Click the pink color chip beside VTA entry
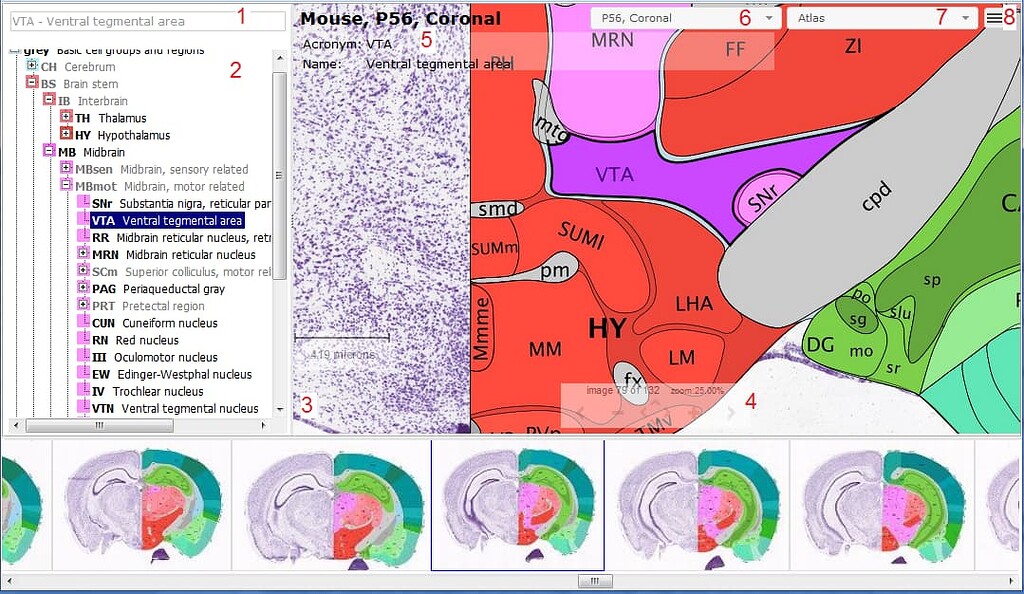The width and height of the screenshot is (1024, 594). click(x=85, y=220)
